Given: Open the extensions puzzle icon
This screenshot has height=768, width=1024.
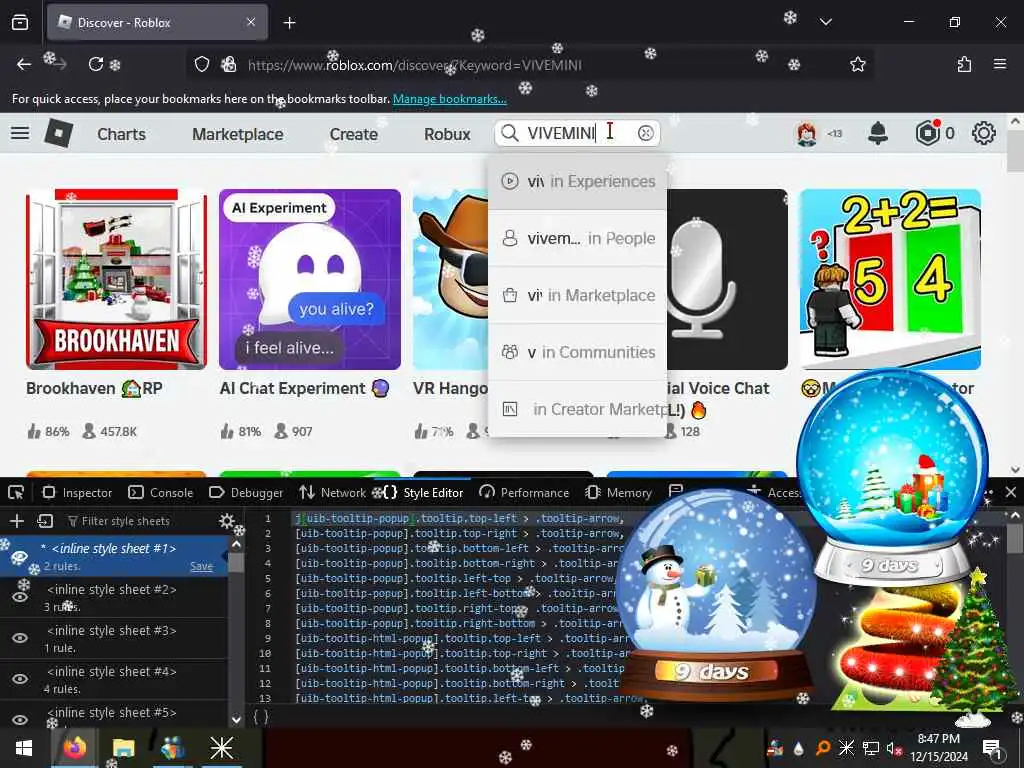Looking at the screenshot, I should (x=964, y=64).
